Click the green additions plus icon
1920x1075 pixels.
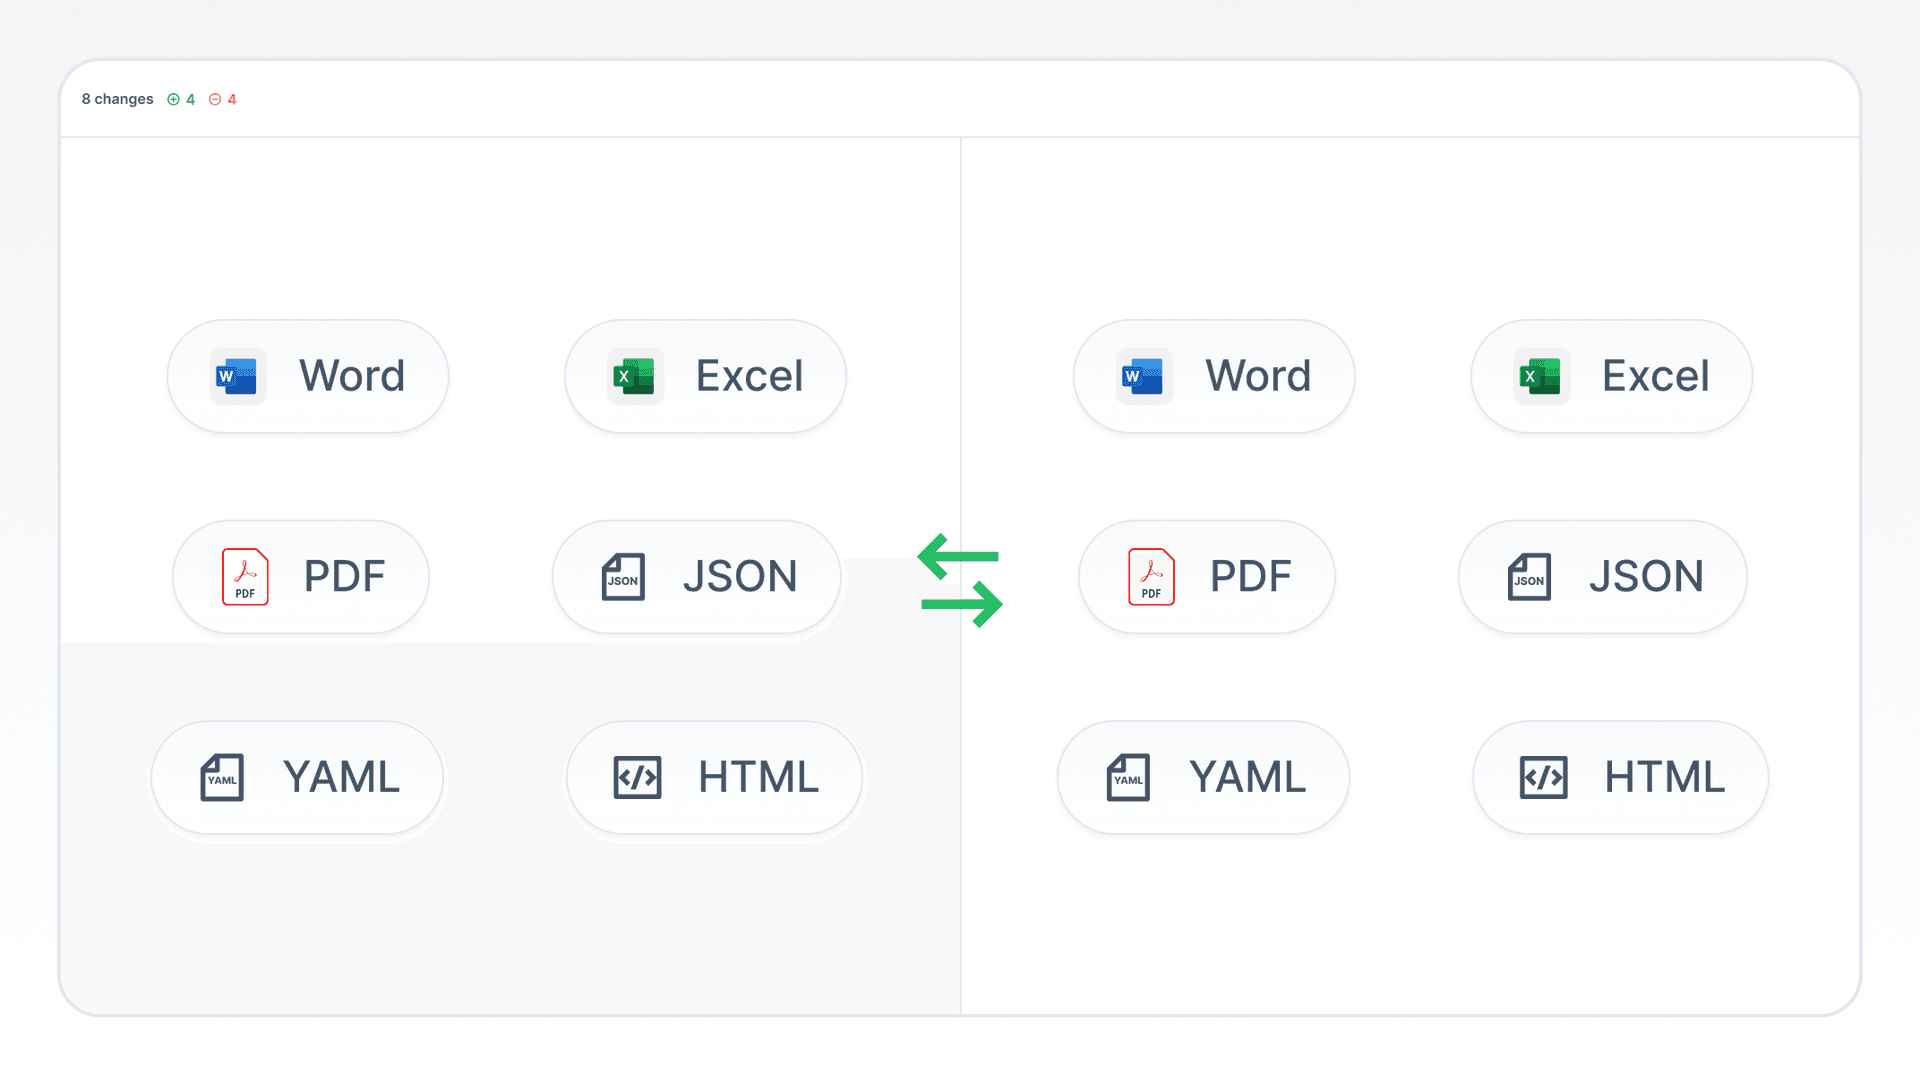click(173, 99)
